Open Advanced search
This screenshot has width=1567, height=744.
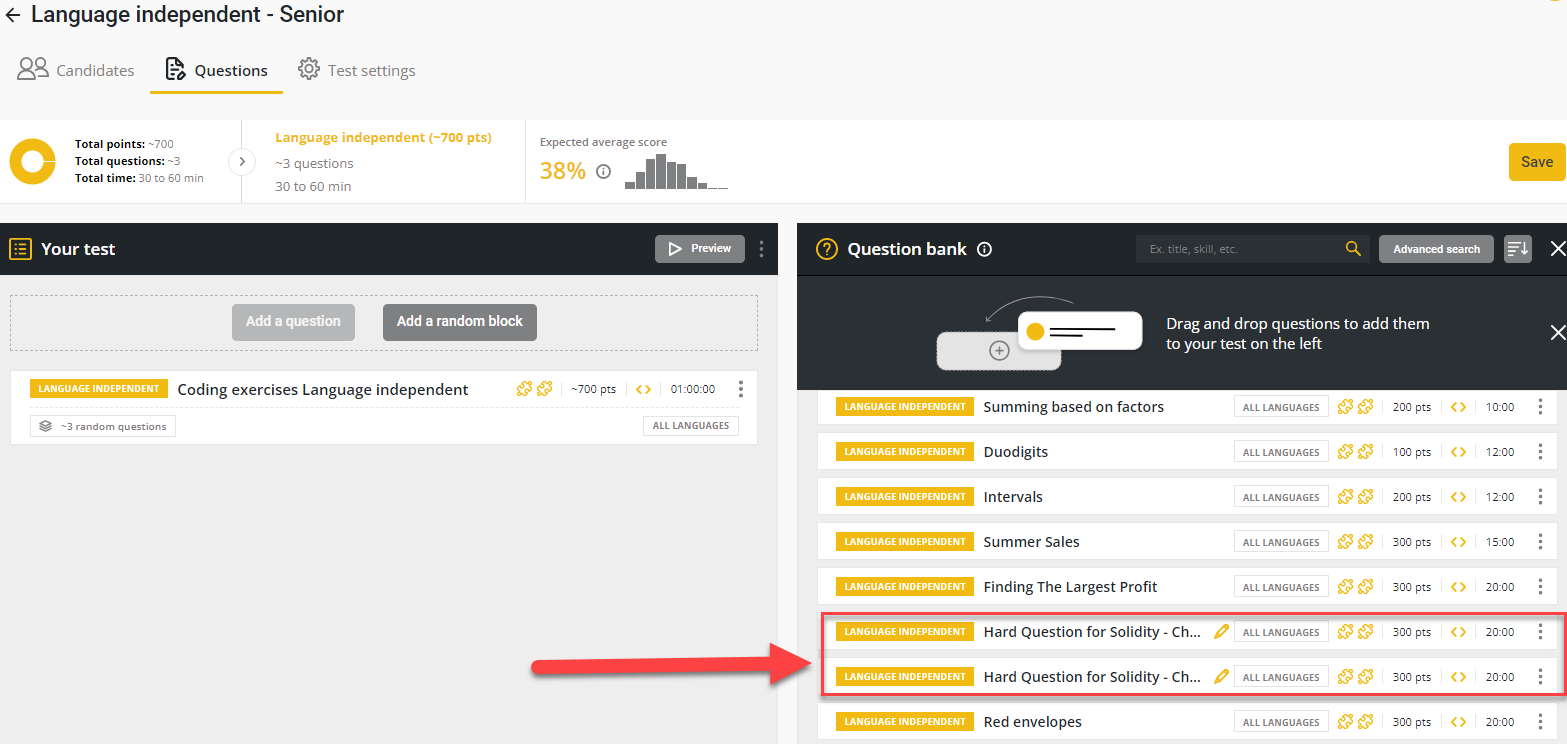[x=1435, y=249]
